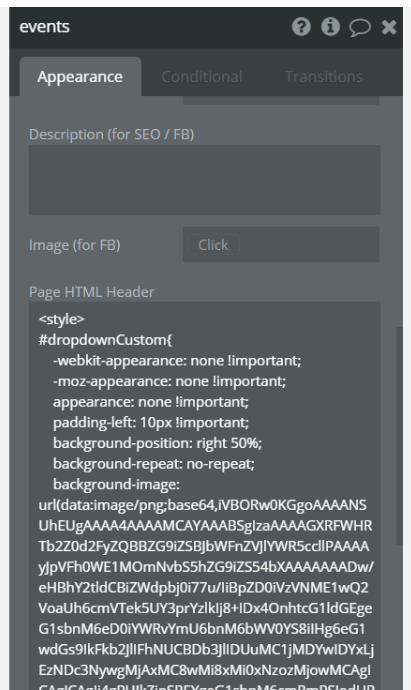411x690 pixels.
Task: Click the background-position: right 50% line
Action: coord(158,443)
